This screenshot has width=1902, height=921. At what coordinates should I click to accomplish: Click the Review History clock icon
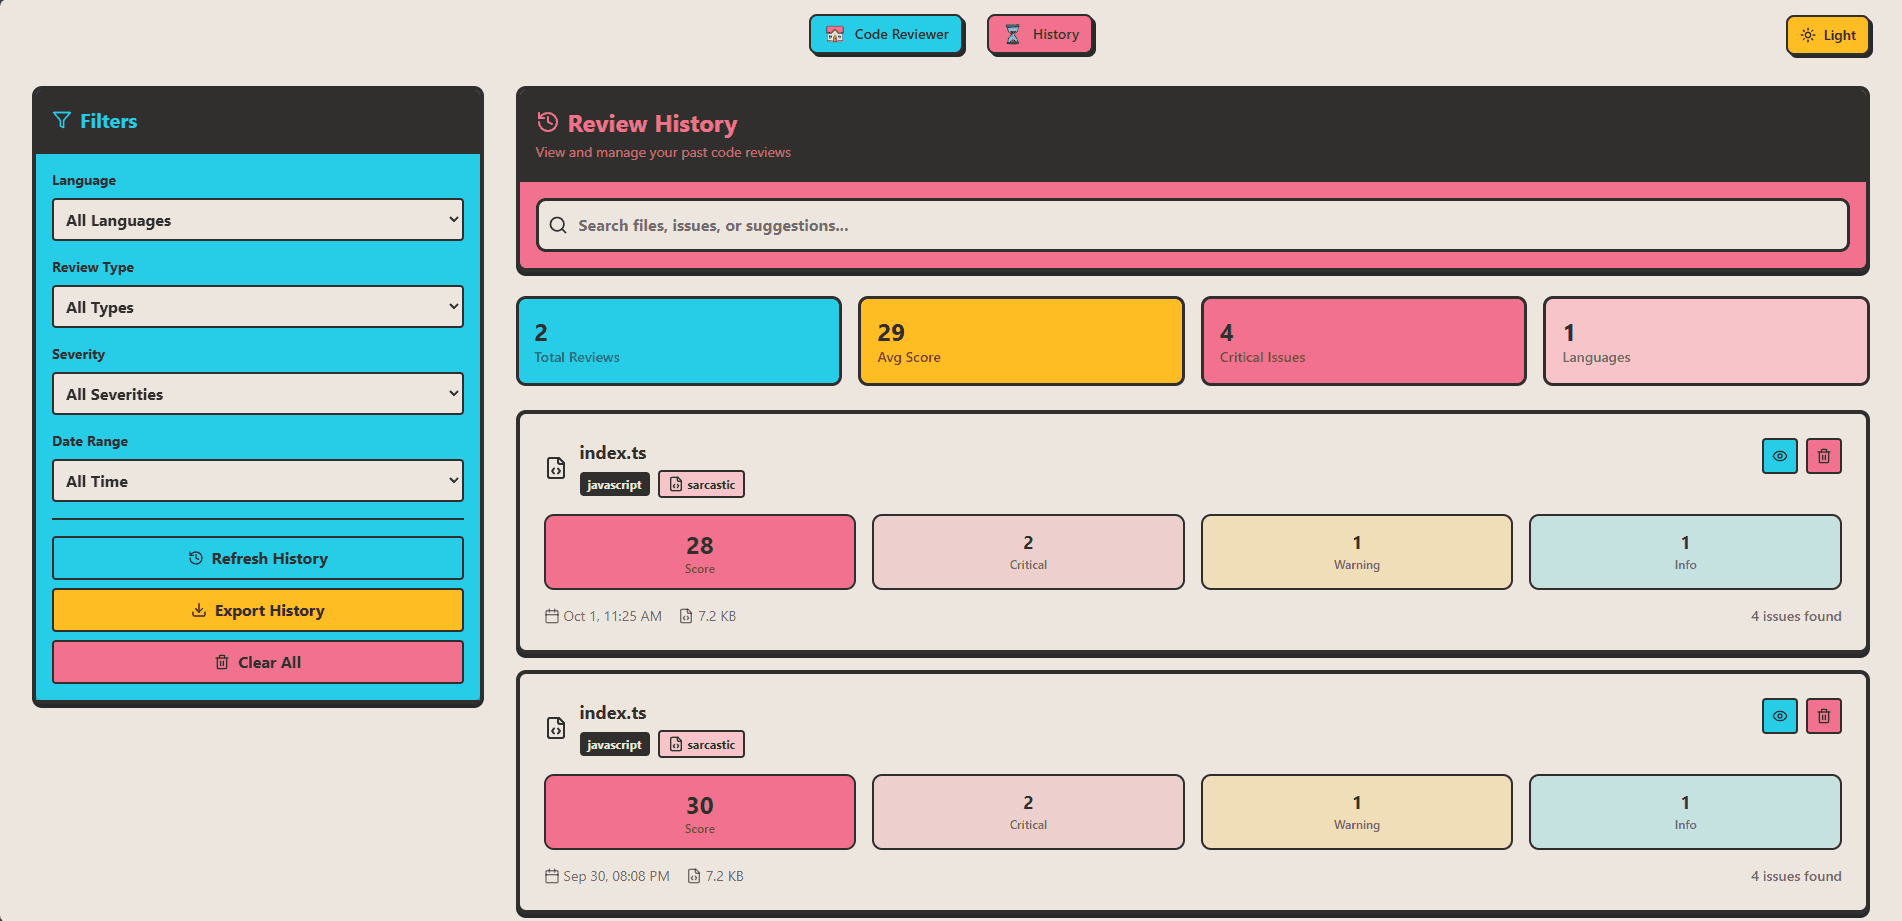click(547, 123)
